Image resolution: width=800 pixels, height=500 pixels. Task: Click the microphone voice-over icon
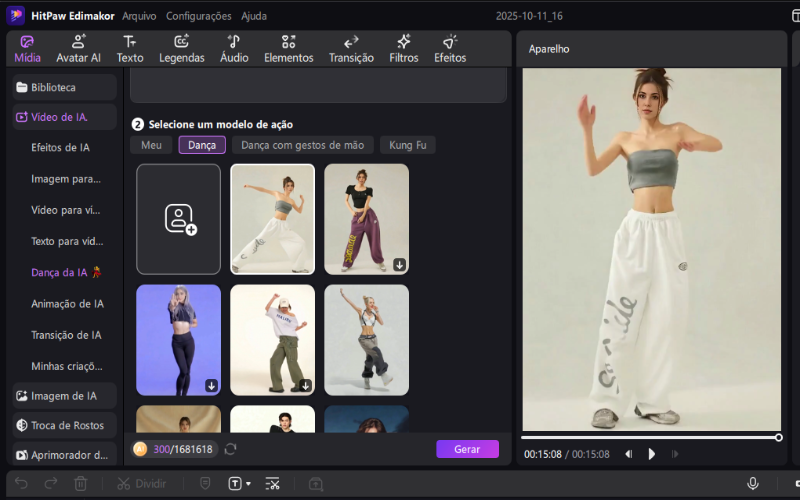752,483
